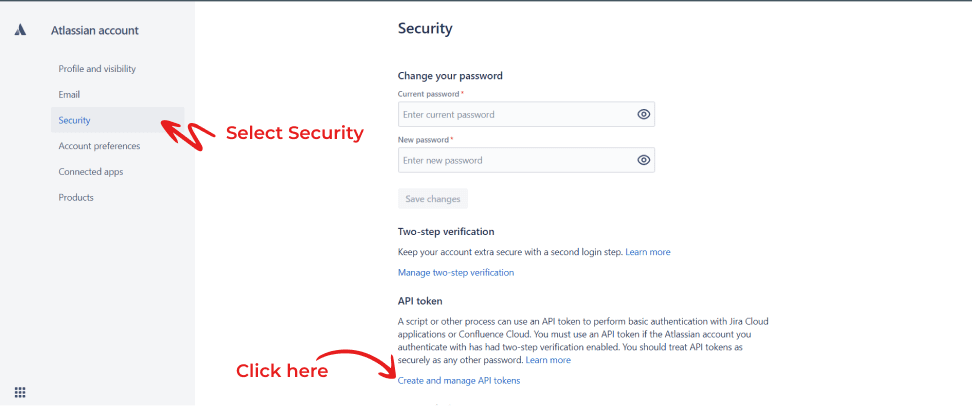Show current password with eye icon

643,115
